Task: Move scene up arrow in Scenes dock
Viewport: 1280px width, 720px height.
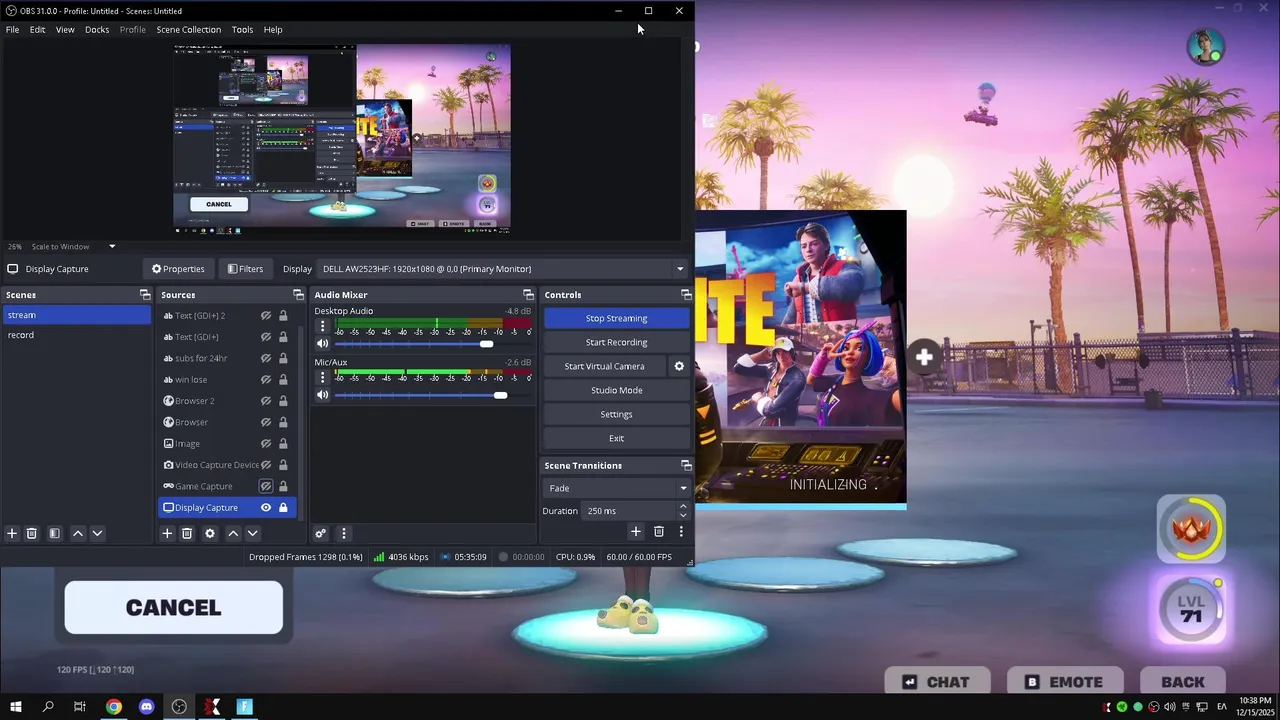Action: [x=78, y=534]
